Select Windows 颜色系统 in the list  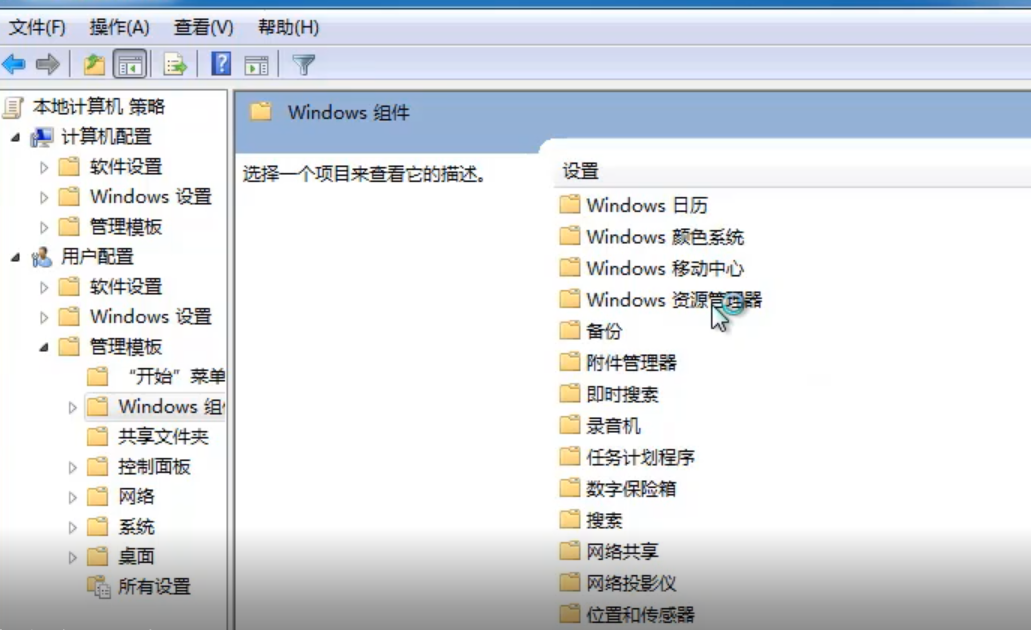665,237
